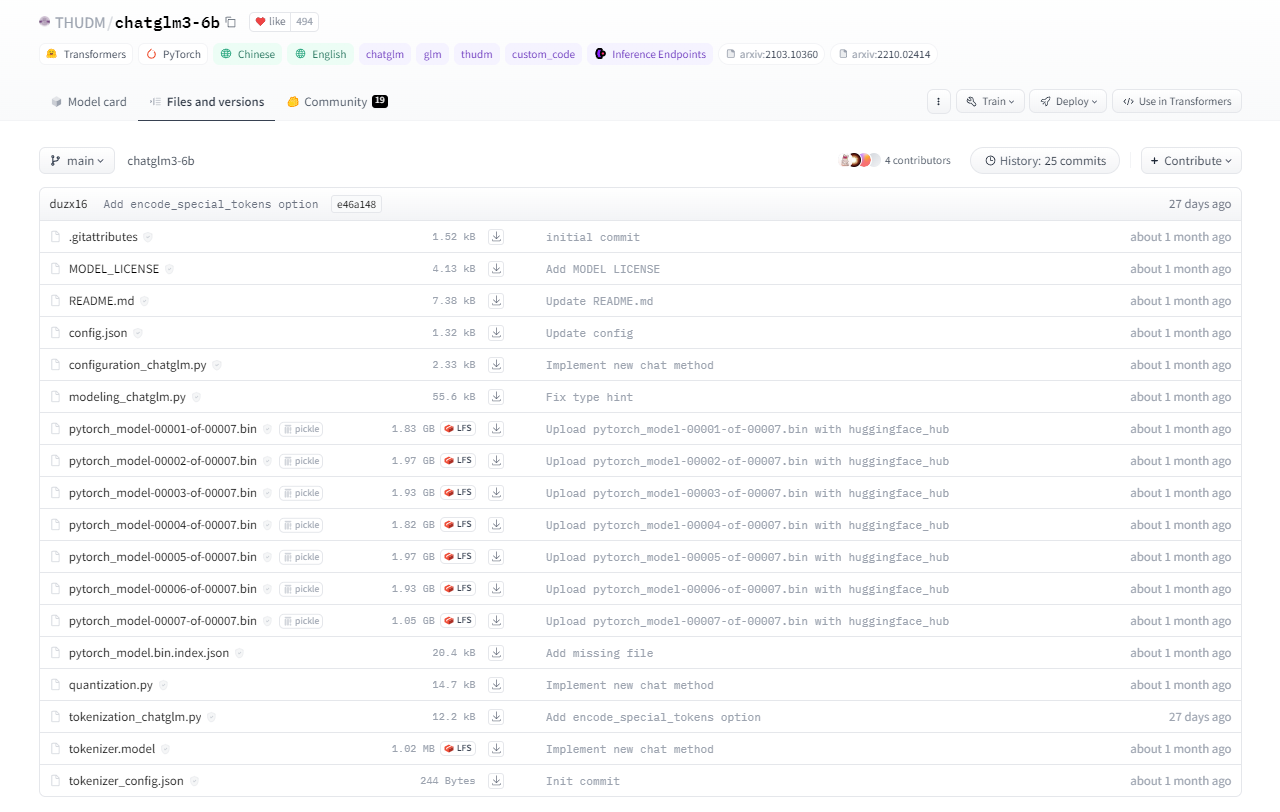Click Inference Endpoints tag
Screen dimensions: 1280x812
650,54
